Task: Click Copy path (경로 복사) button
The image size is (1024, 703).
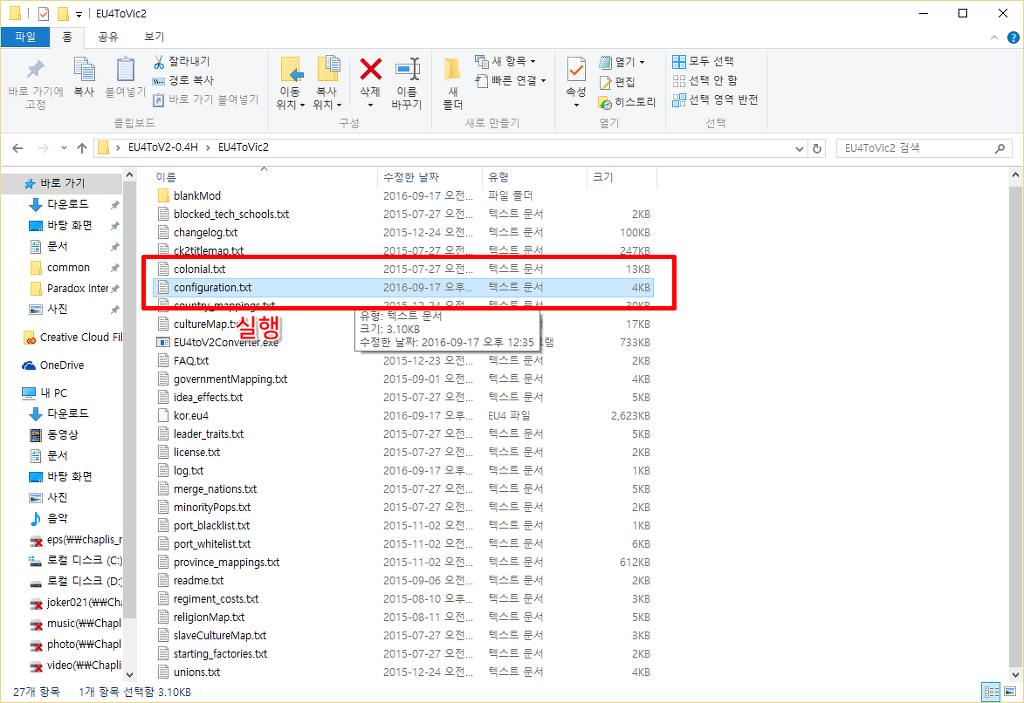Action: [183, 80]
